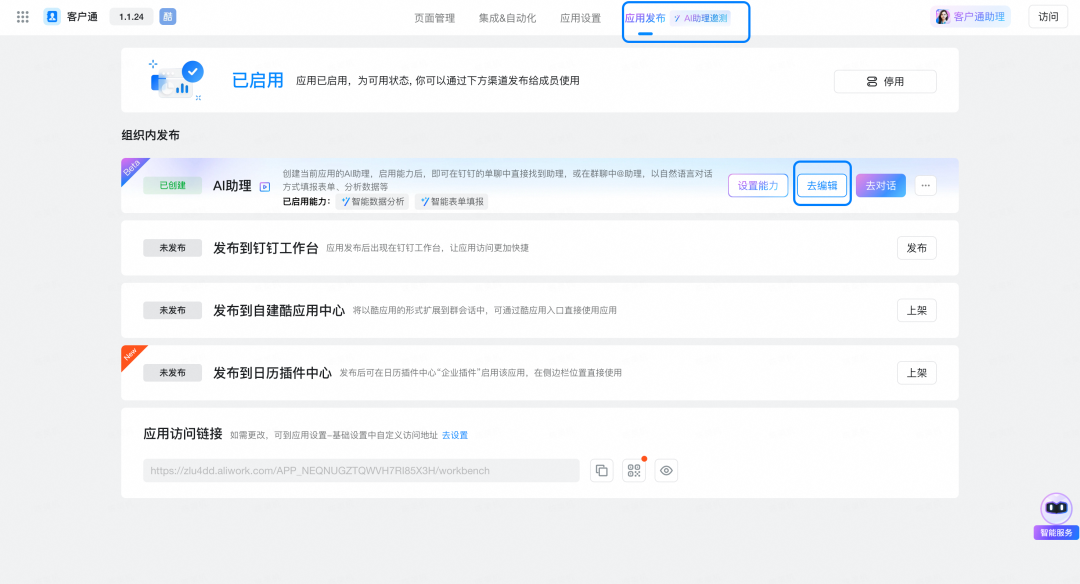Click the AI助理邀测 badge

point(700,18)
